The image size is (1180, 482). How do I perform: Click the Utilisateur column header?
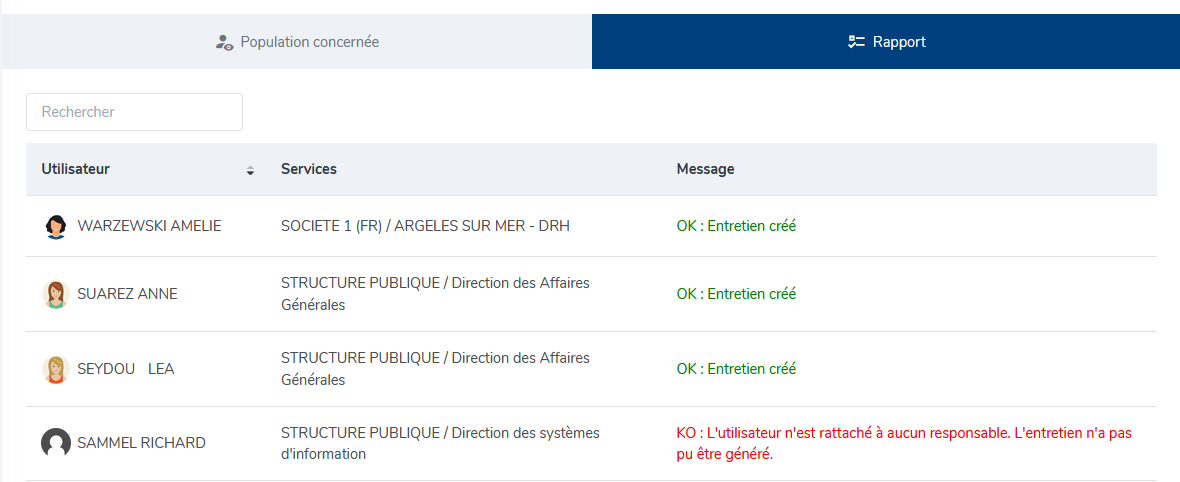click(75, 169)
